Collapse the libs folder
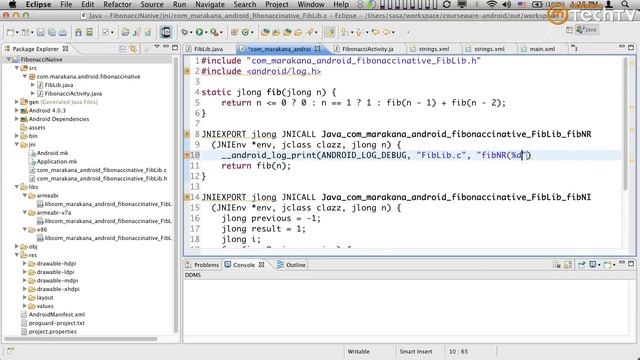Viewport: 640px width, 360px height. 17,187
